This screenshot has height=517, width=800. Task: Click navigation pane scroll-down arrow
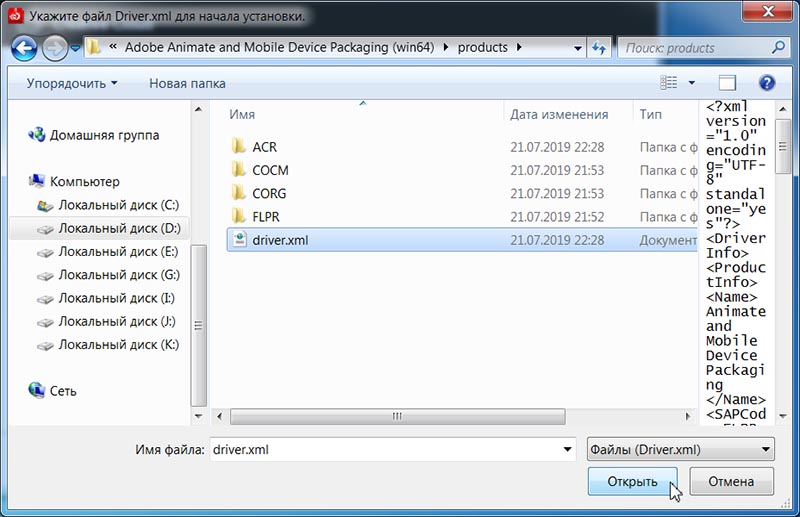(198, 416)
